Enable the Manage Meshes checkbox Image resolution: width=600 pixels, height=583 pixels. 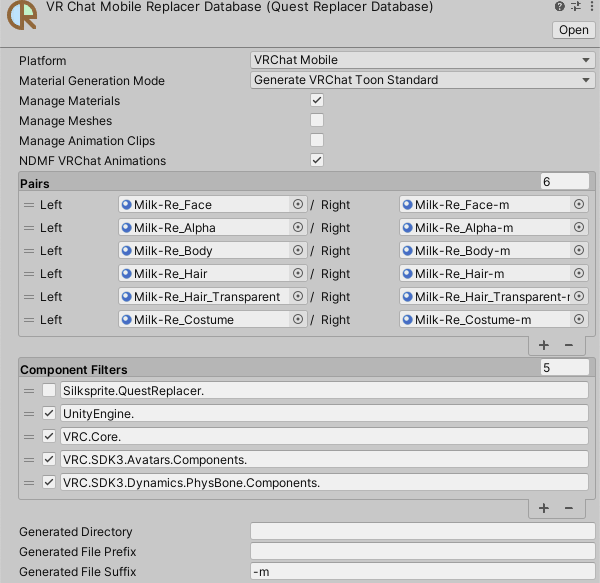pos(317,121)
